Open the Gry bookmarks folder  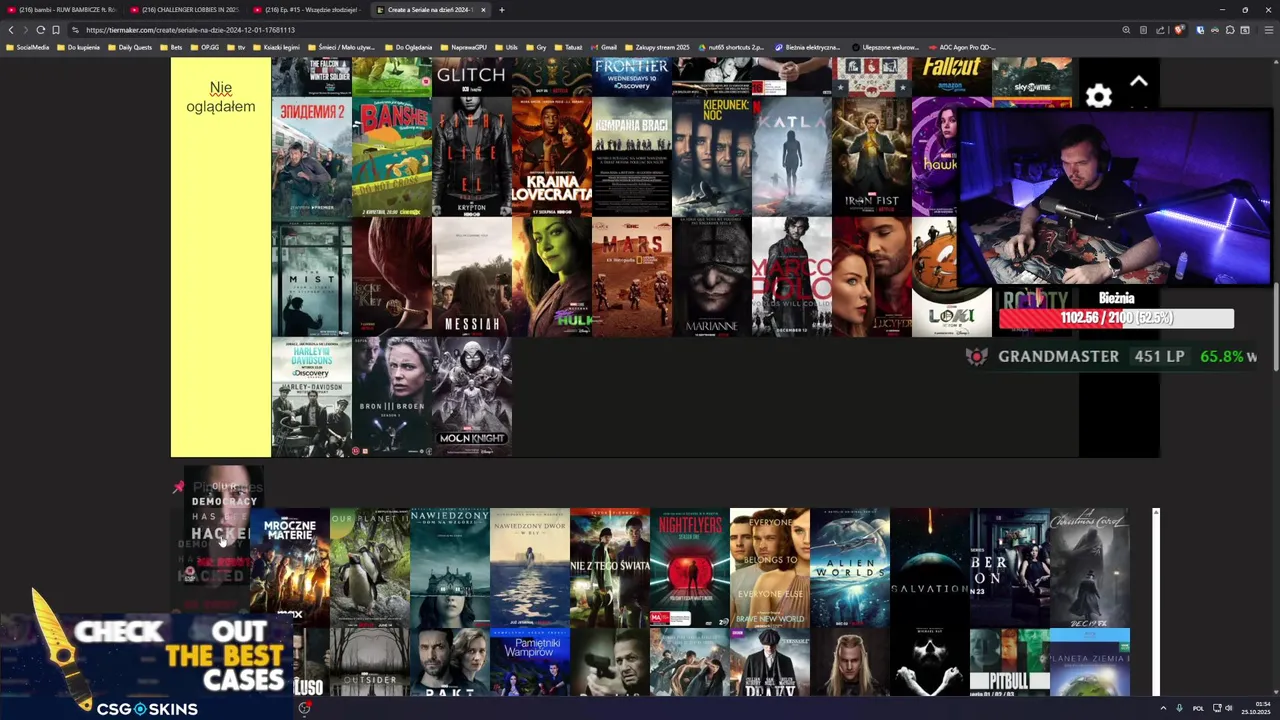click(x=536, y=47)
